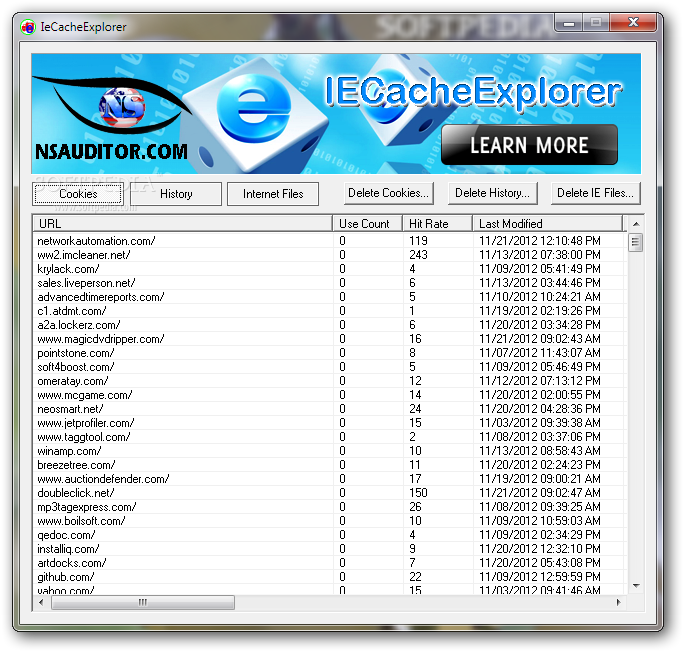Select the neosmart.net/ entry
The image size is (684, 652).
coord(330,409)
